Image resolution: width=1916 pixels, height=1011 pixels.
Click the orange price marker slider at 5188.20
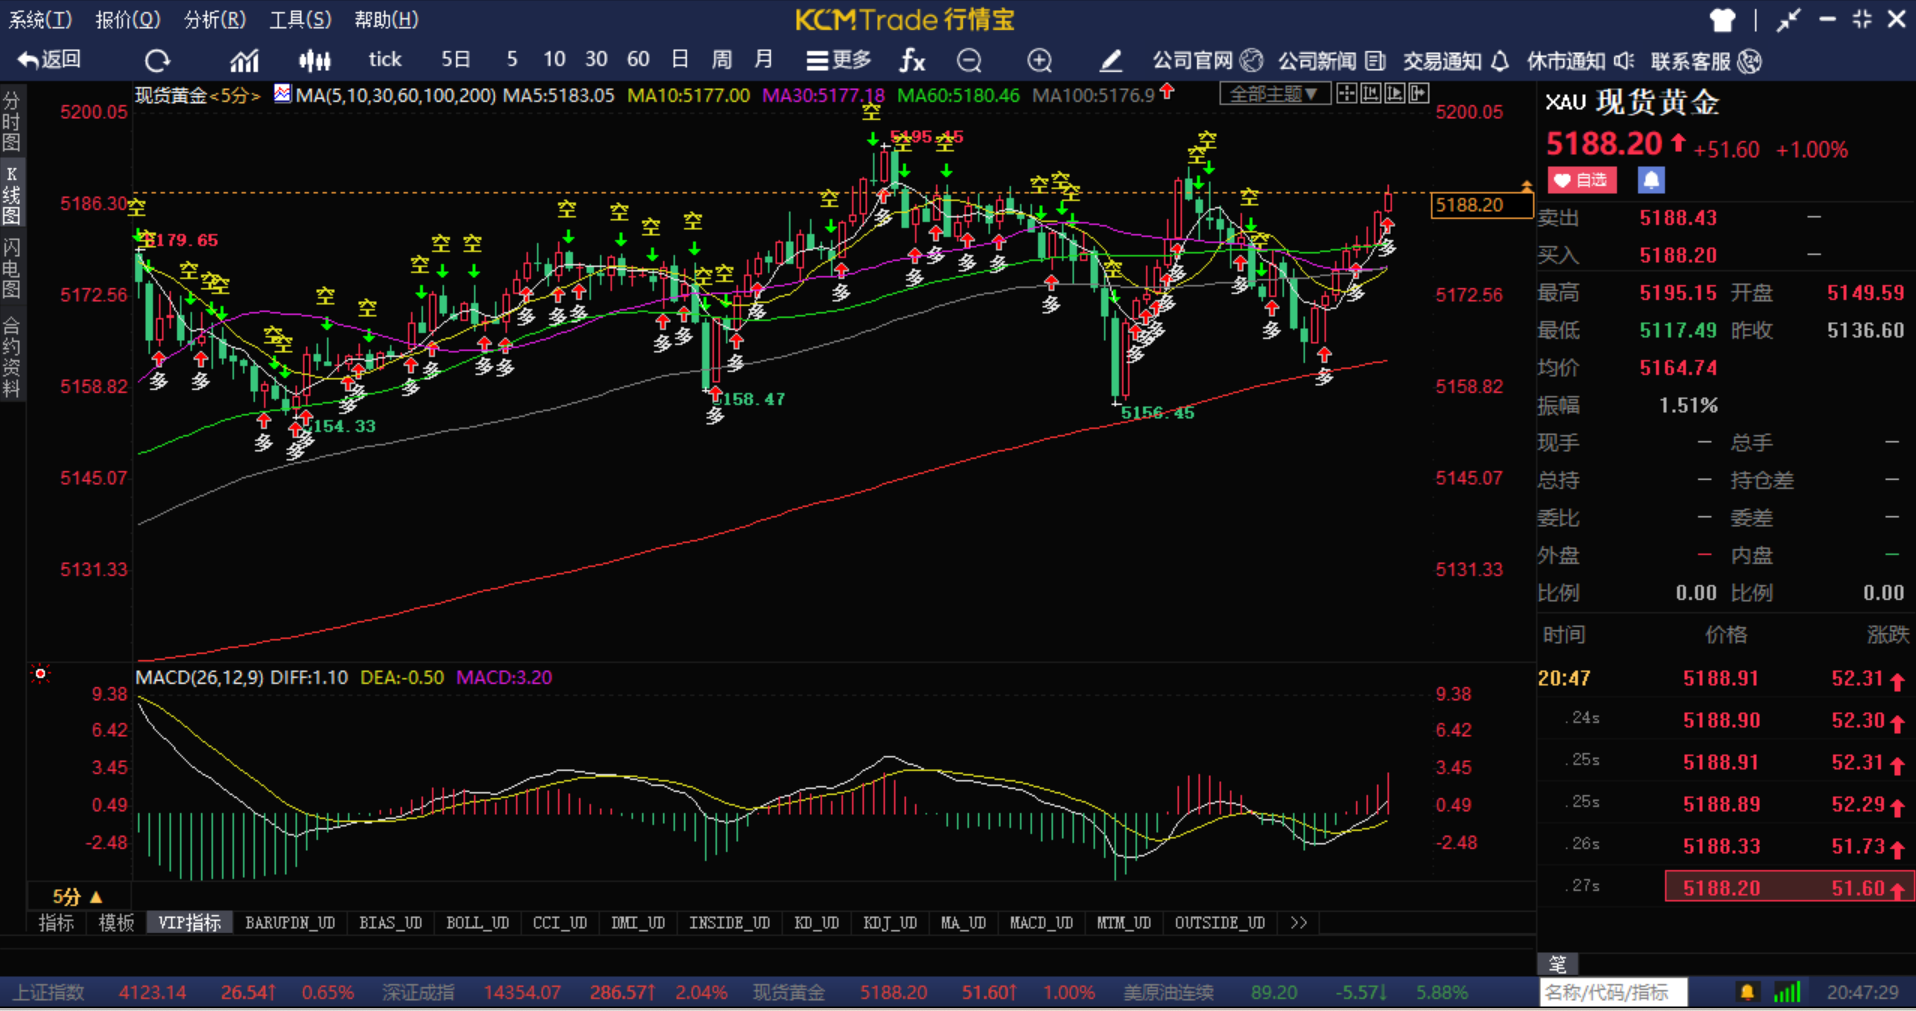point(1481,205)
